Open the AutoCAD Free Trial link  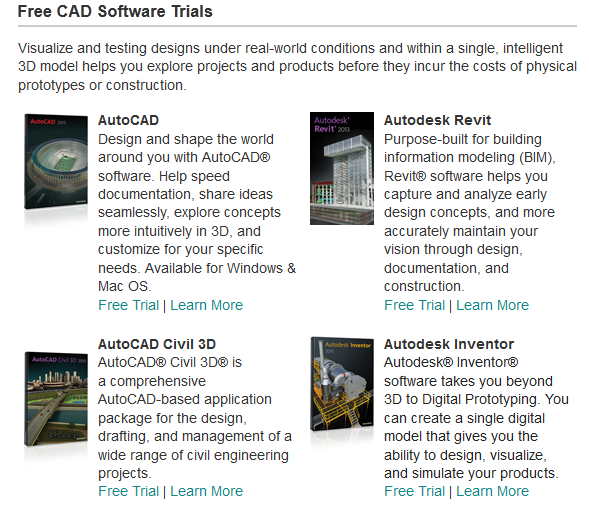128,305
